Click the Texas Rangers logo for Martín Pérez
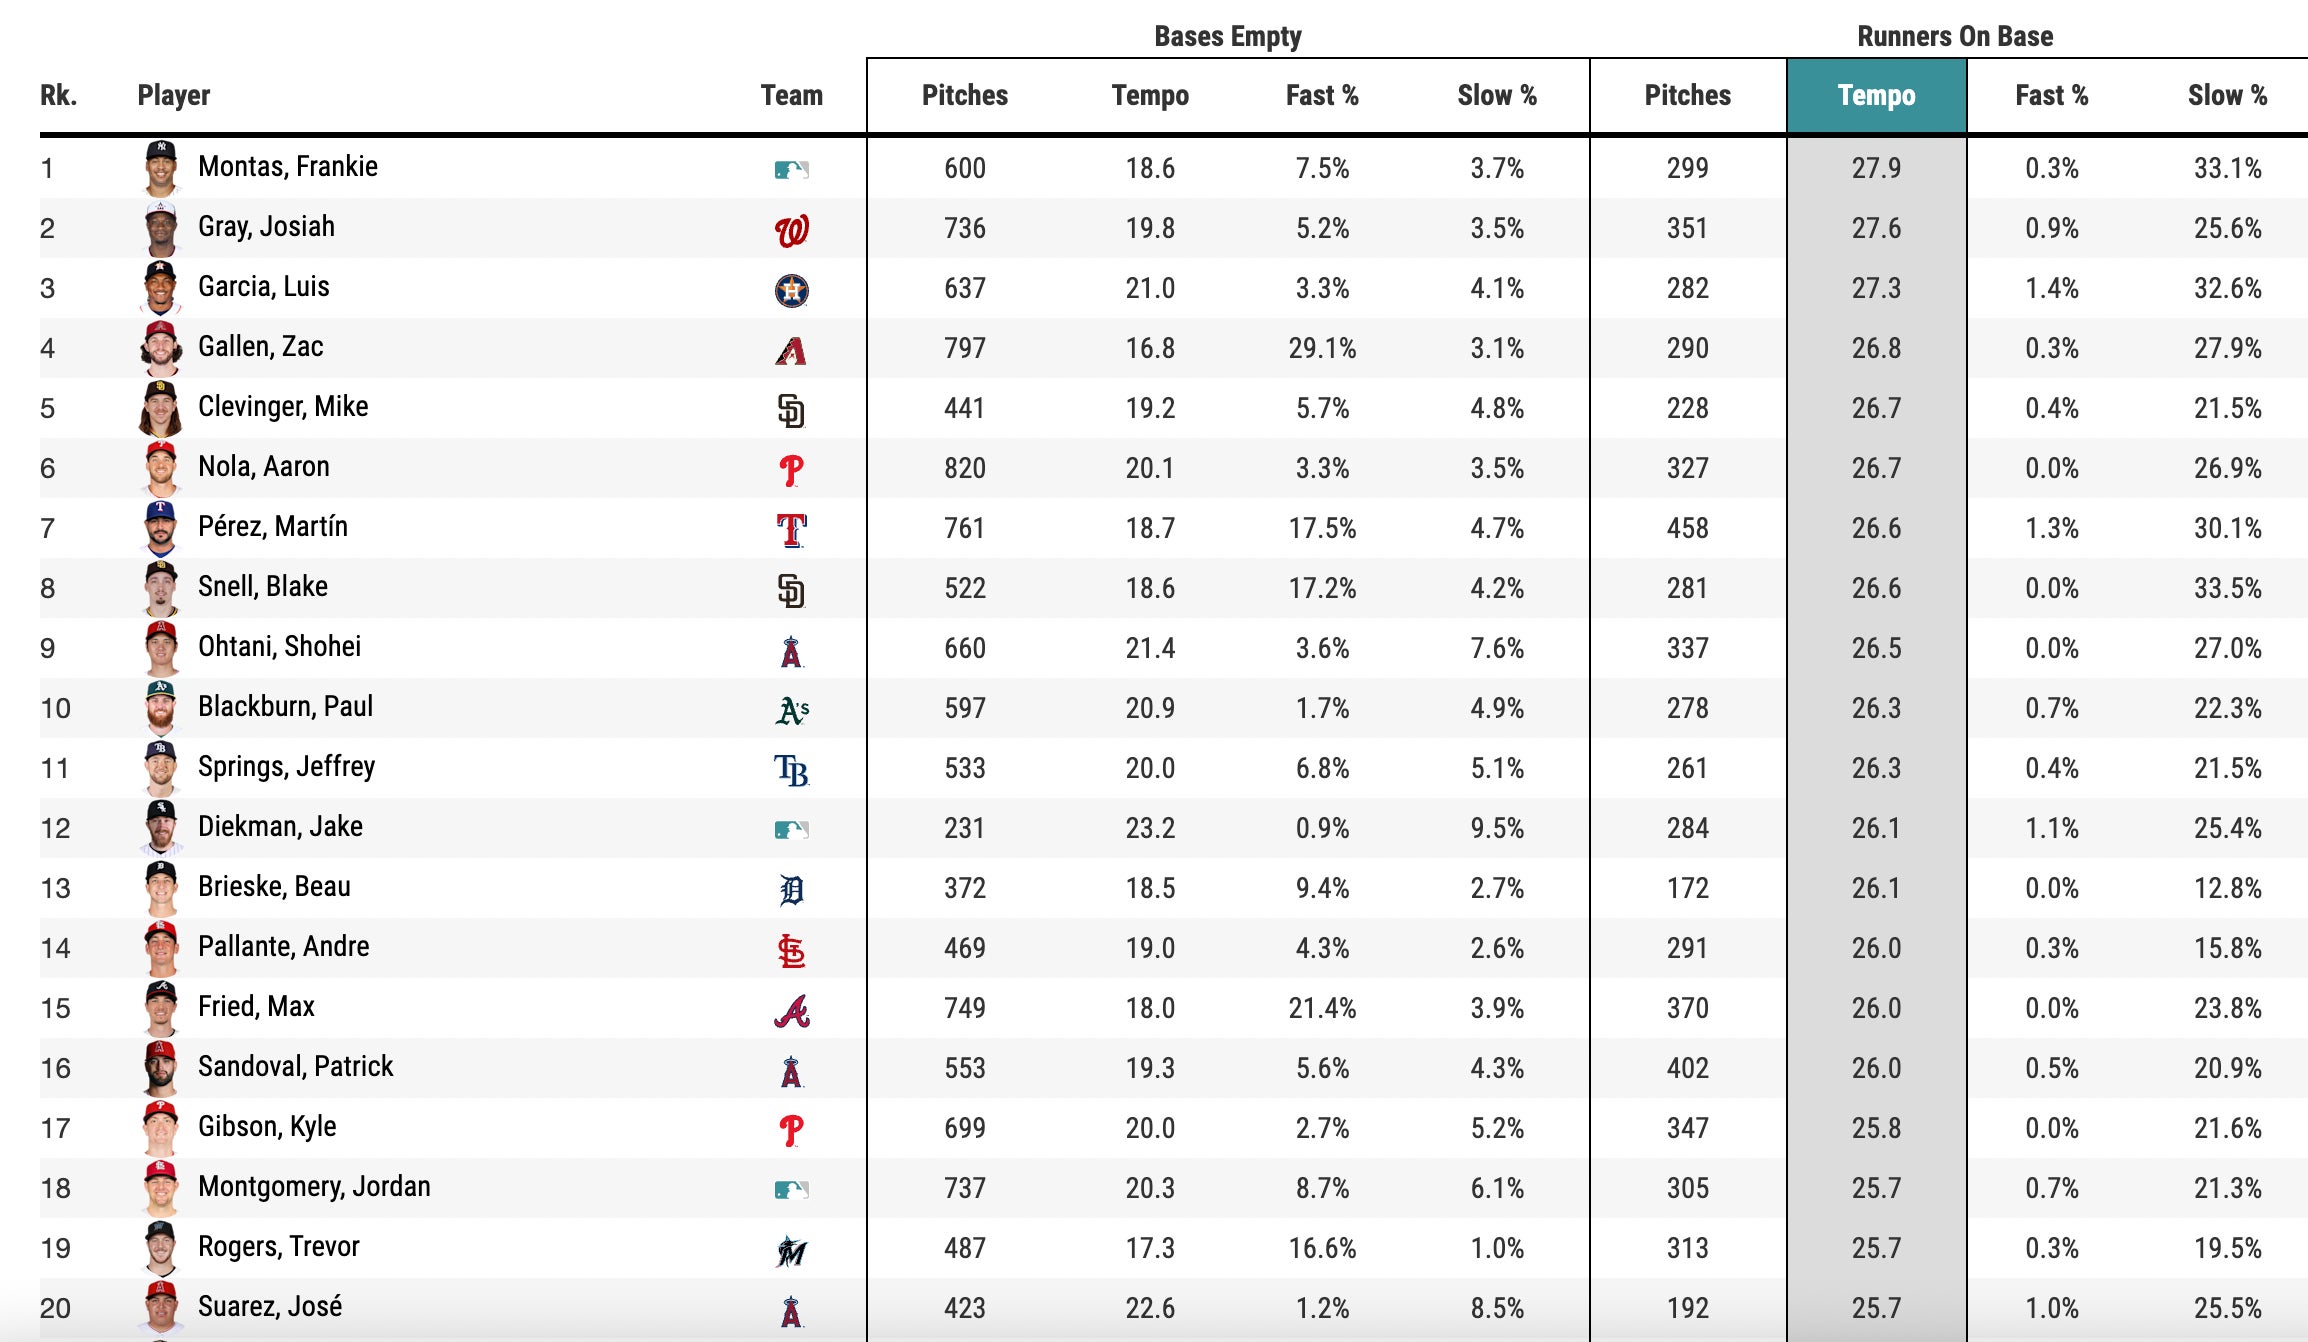2308x1342 pixels. point(791,529)
